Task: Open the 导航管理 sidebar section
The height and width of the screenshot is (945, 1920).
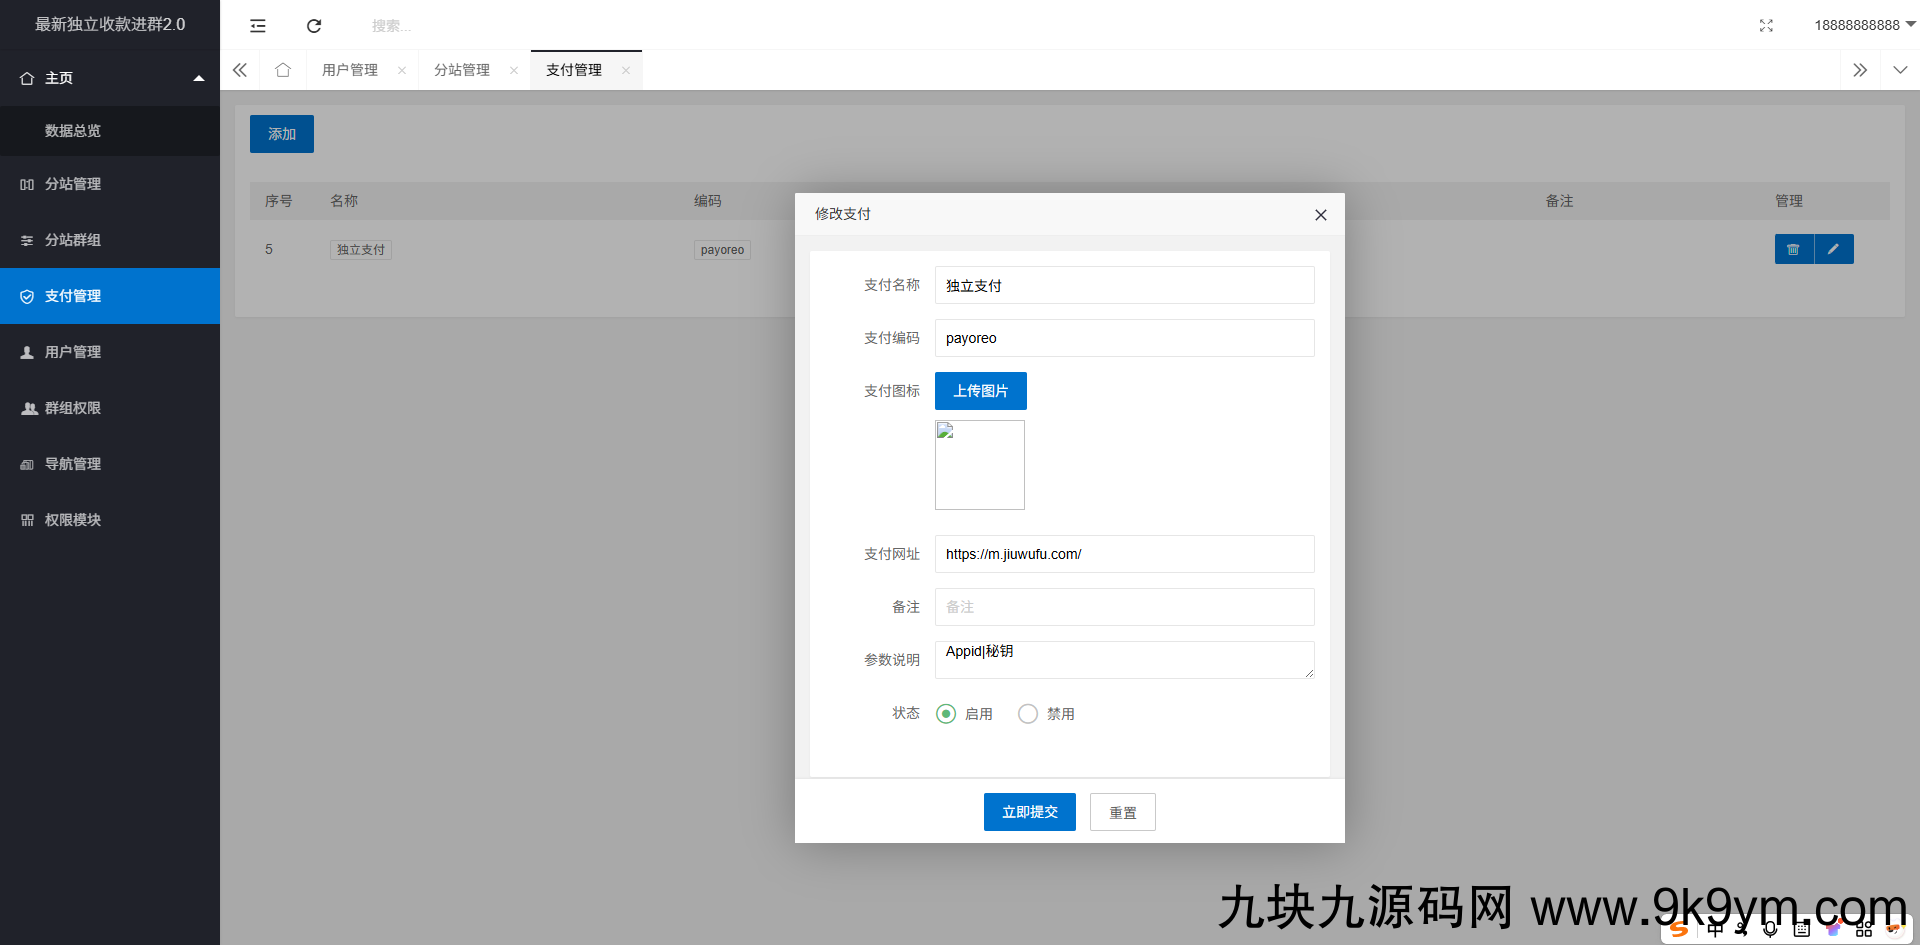Action: (71, 464)
